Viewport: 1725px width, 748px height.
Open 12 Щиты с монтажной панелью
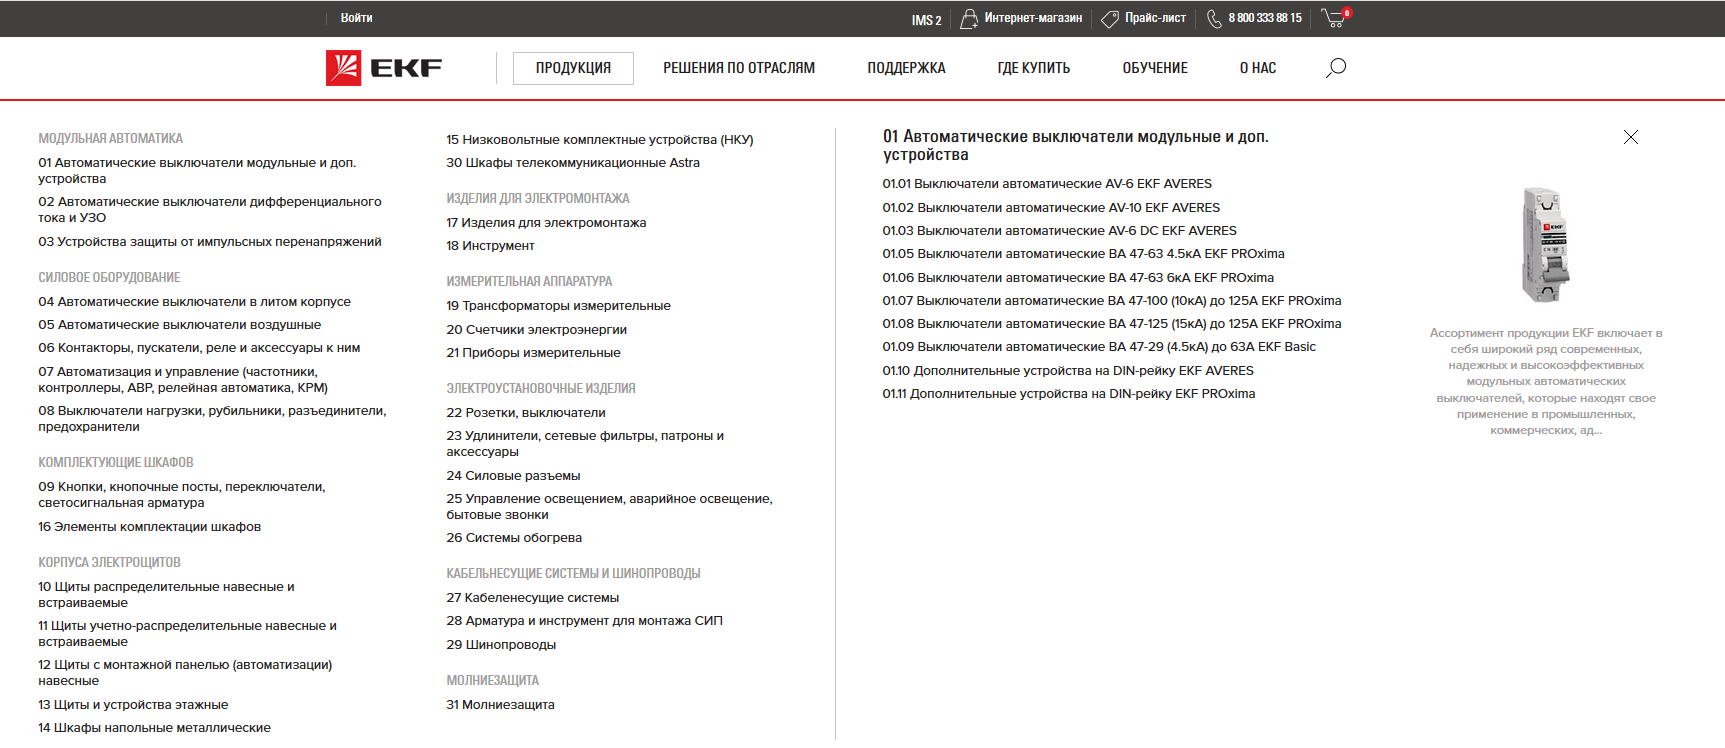click(x=185, y=673)
